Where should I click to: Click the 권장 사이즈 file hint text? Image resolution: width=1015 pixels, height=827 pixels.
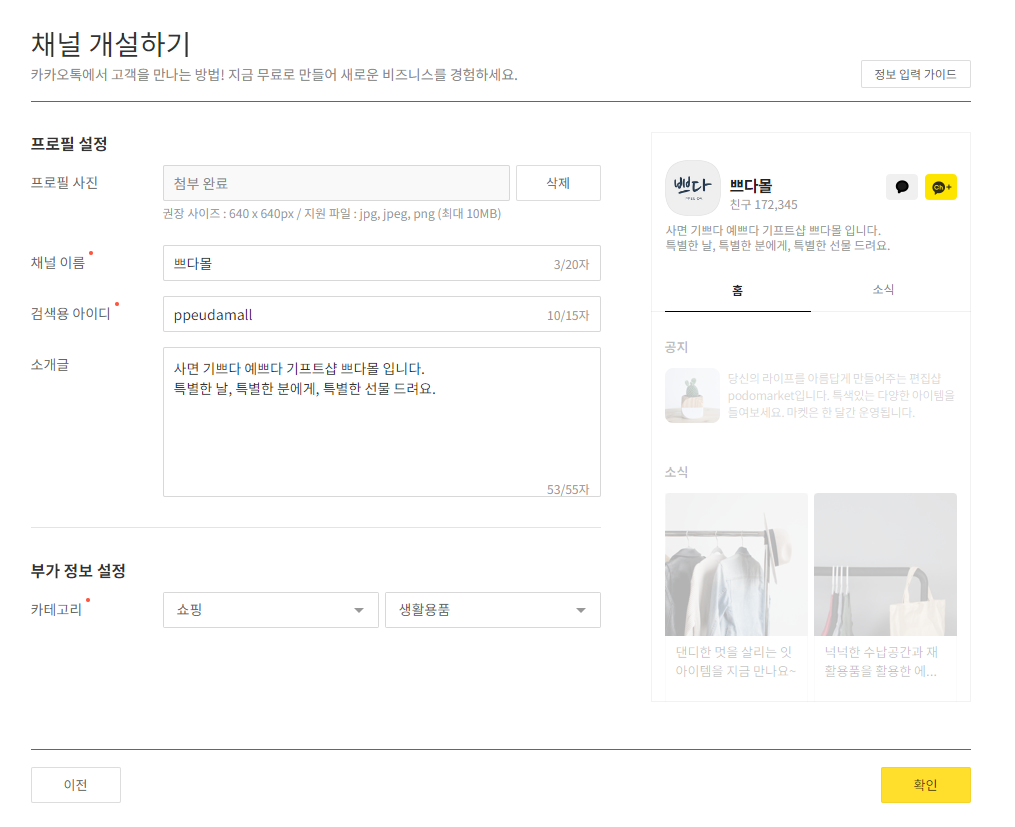(x=332, y=214)
